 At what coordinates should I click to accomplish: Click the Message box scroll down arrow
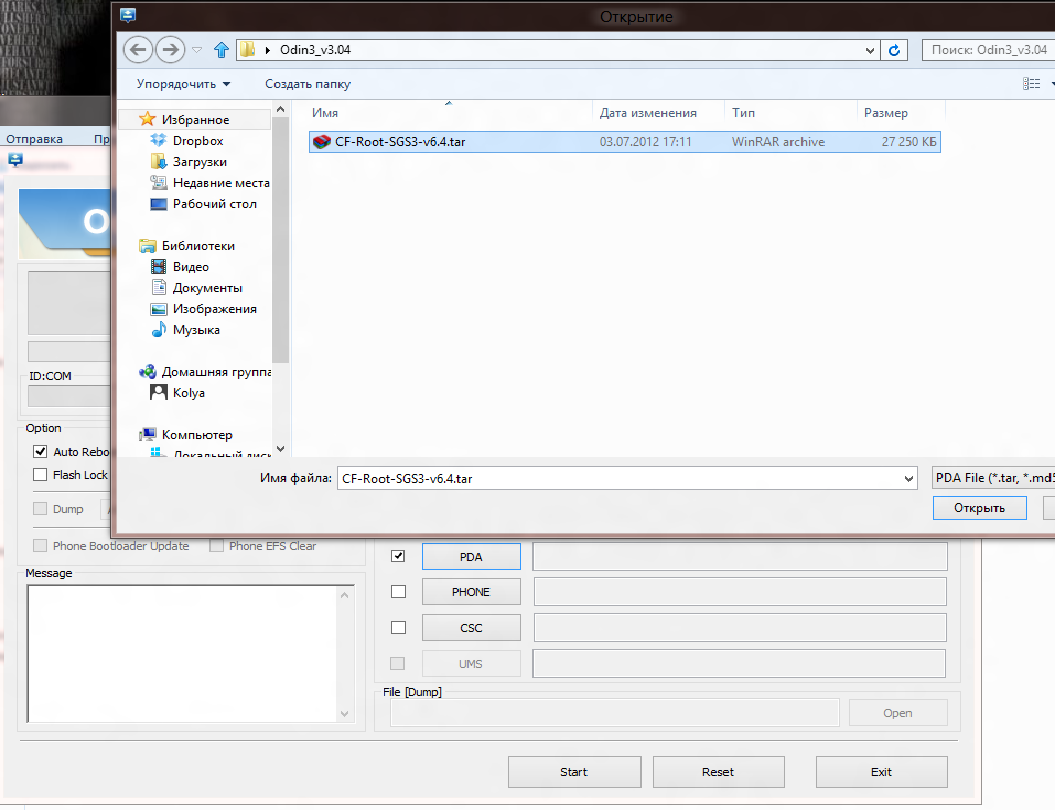(344, 714)
